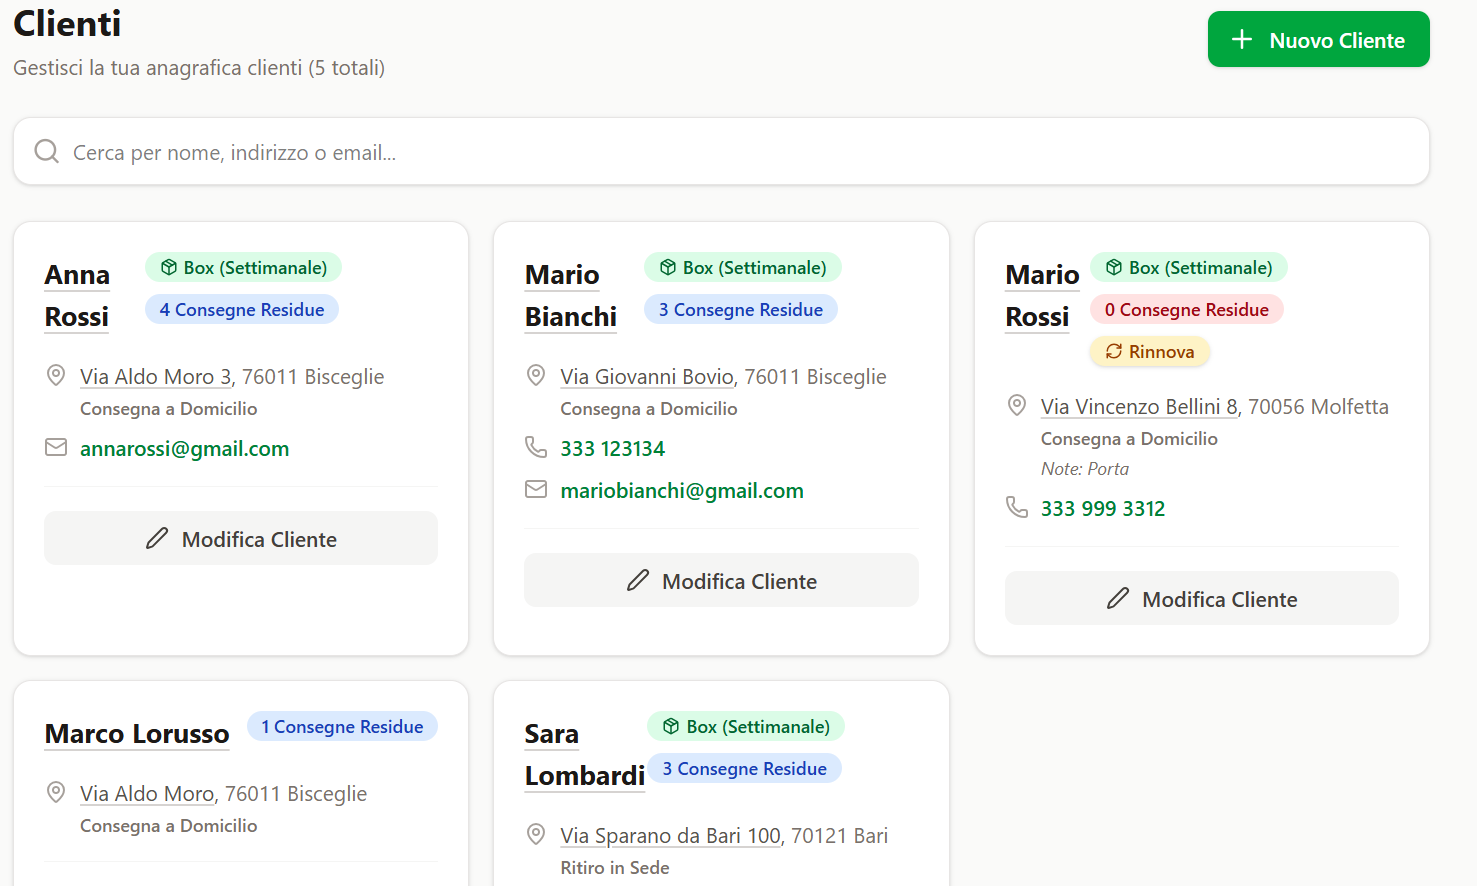This screenshot has width=1477, height=886.
Task: Click the location pin next to Via Giovanni Bovio
Action: (536, 376)
